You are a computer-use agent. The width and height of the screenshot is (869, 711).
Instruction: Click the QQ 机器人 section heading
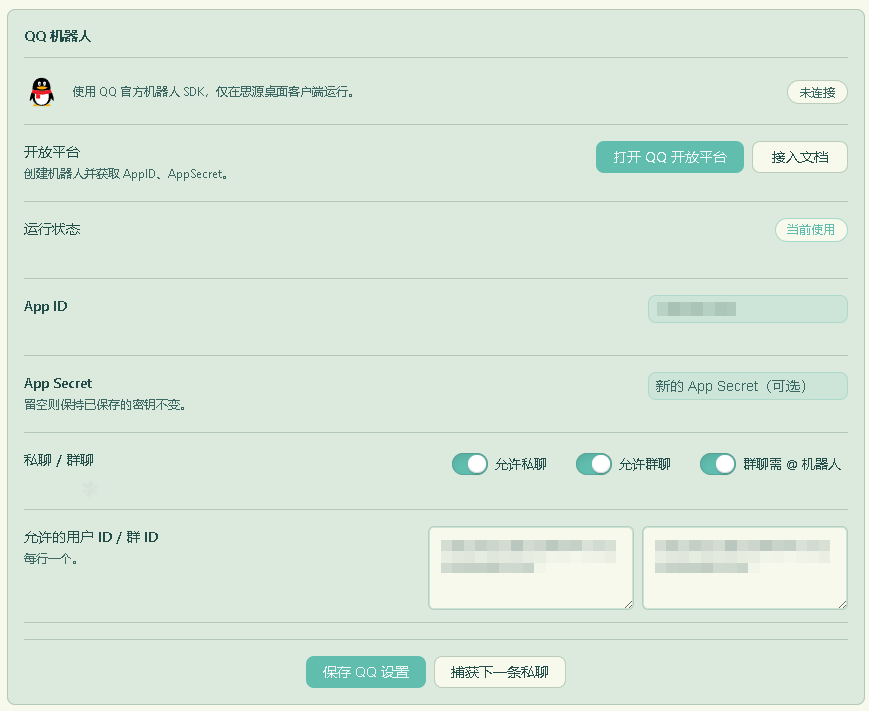pyautogui.click(x=58, y=37)
